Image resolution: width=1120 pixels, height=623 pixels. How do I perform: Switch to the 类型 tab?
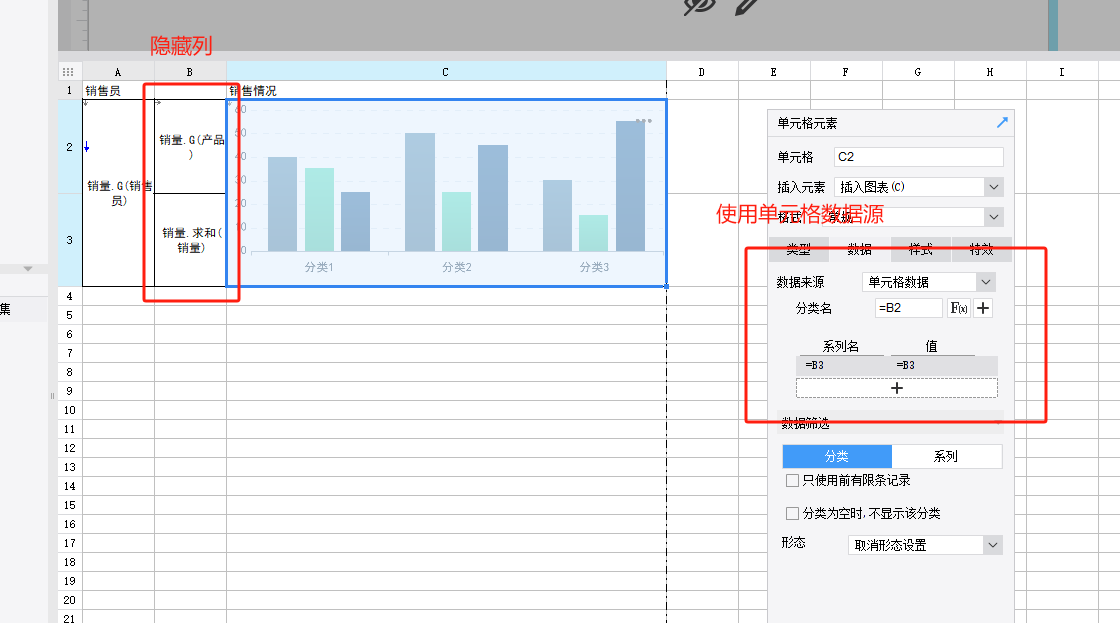point(799,249)
